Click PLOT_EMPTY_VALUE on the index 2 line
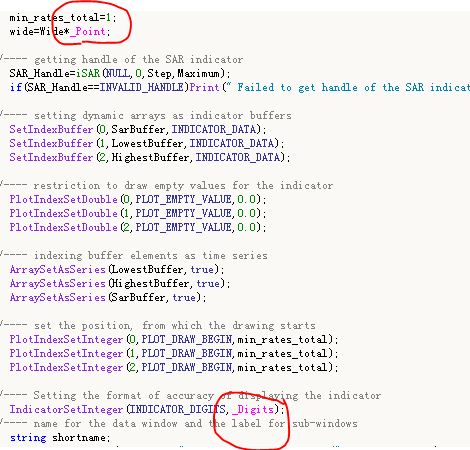Image resolution: width=470 pixels, height=450 pixels. (x=183, y=227)
